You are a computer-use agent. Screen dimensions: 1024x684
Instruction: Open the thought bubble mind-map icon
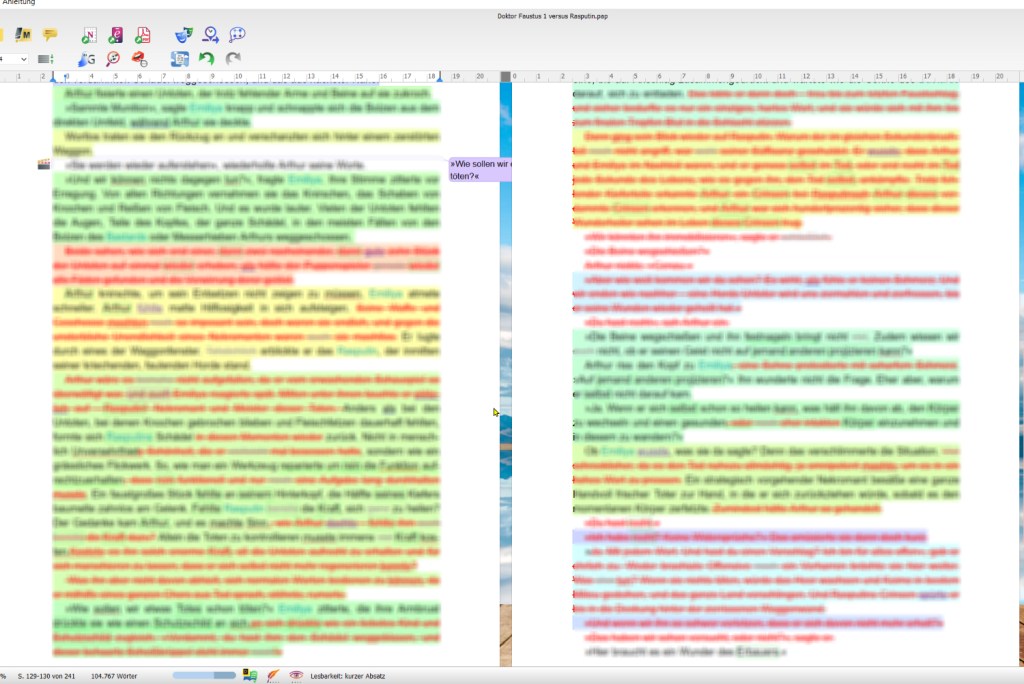pos(237,36)
